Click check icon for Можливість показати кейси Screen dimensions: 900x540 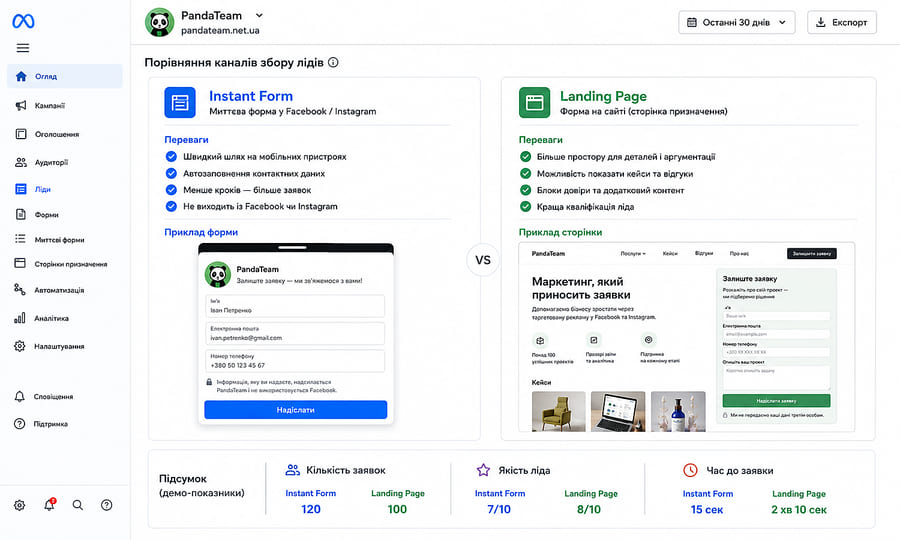click(525, 173)
